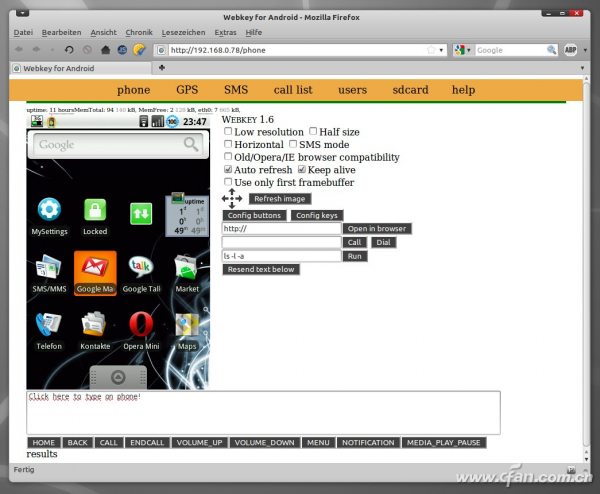Check the Horizontal option
The image size is (600, 494).
click(x=228, y=144)
